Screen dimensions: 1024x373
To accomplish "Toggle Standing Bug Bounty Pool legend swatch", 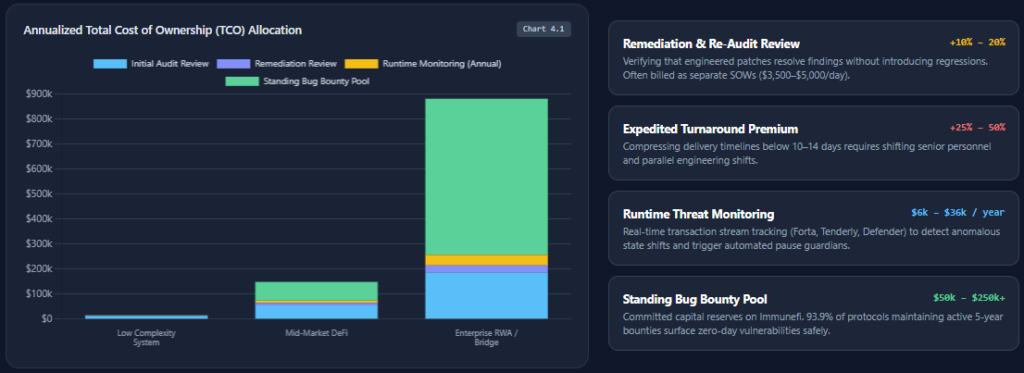I will (242, 82).
